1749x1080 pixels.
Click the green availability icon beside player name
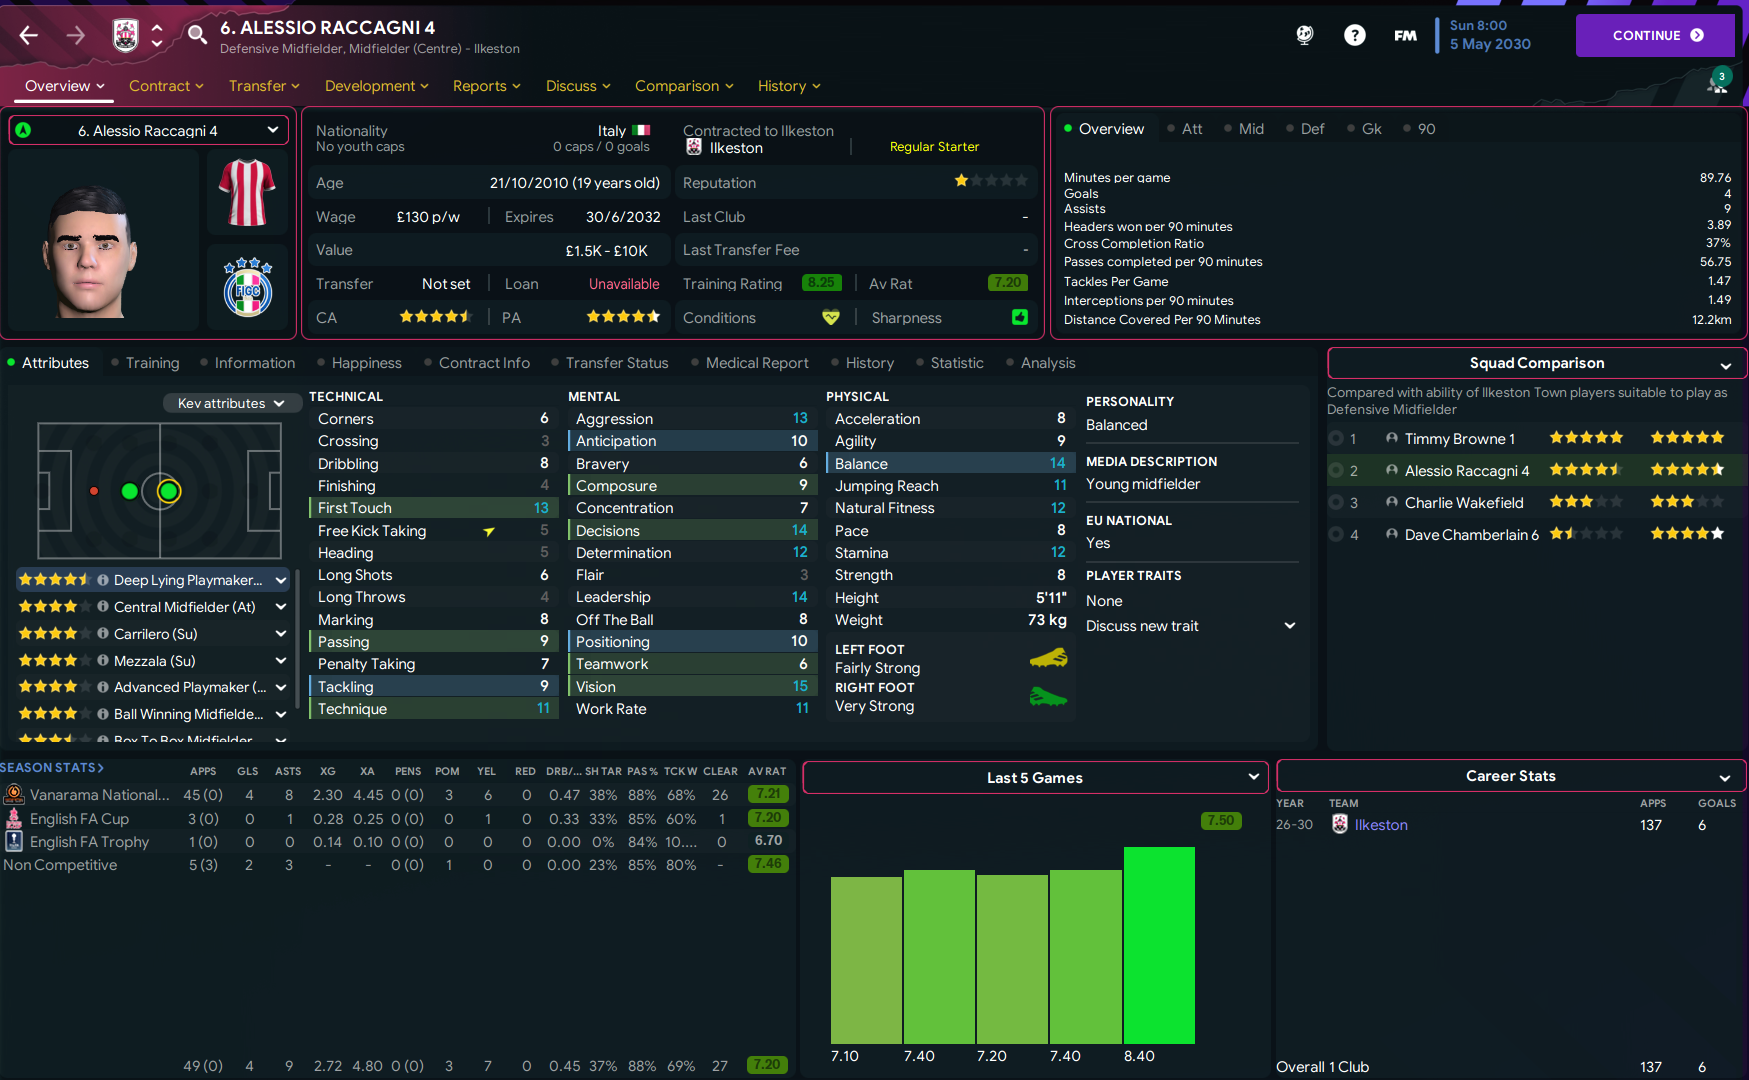click(x=23, y=130)
